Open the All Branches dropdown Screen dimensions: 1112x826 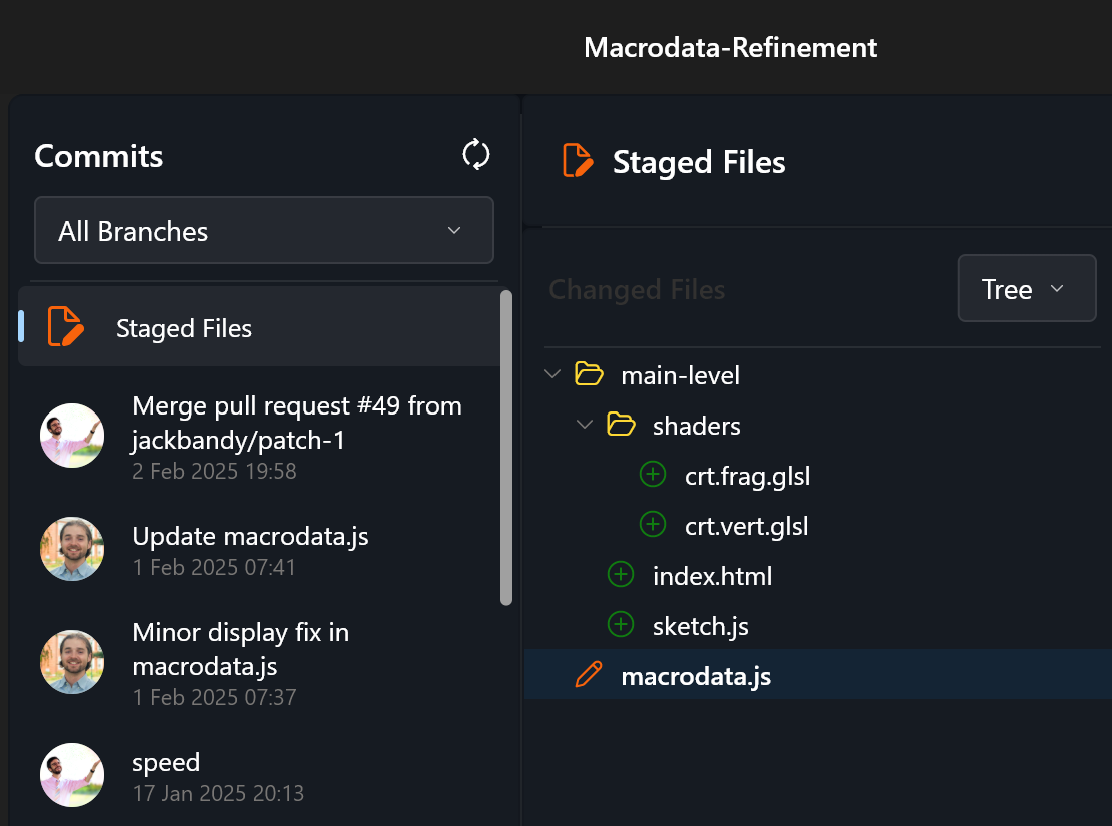click(264, 230)
